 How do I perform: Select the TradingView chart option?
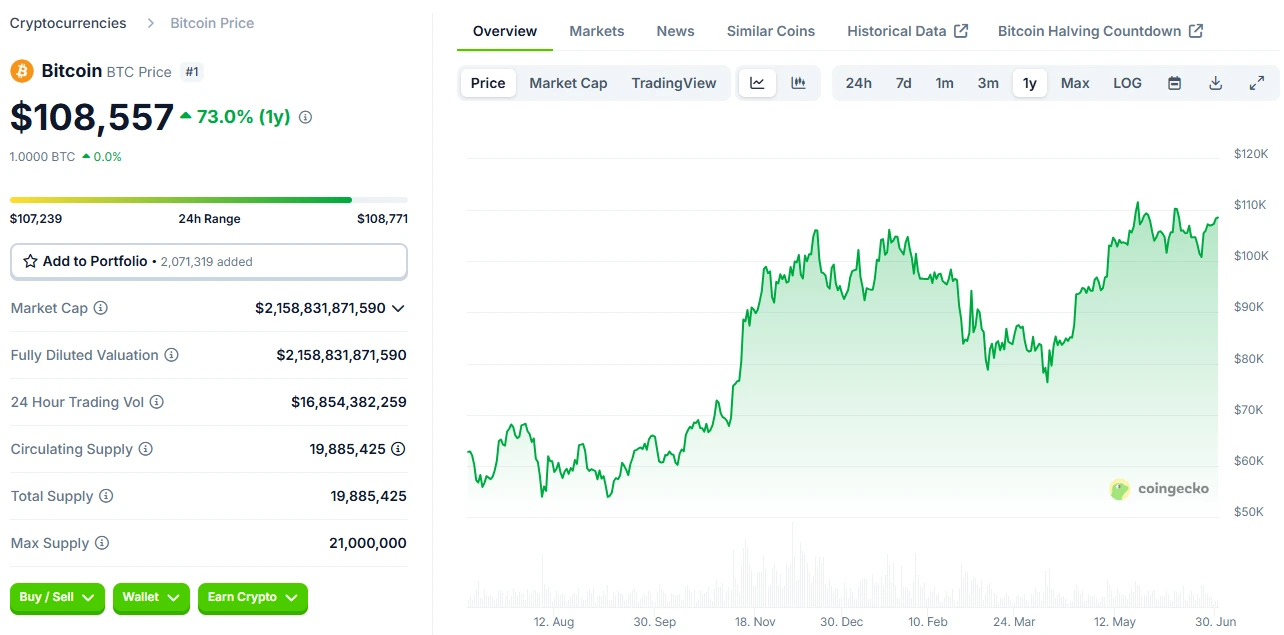click(x=674, y=83)
